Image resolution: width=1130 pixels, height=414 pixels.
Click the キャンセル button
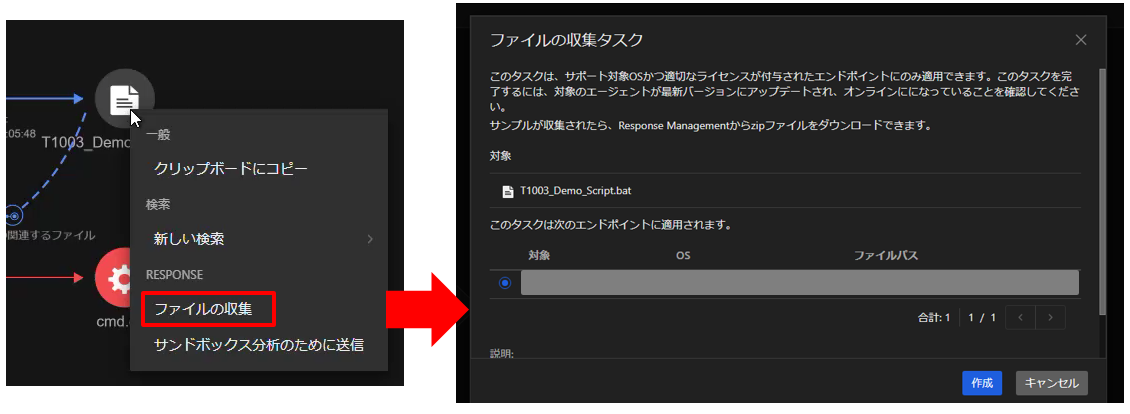click(x=1051, y=383)
